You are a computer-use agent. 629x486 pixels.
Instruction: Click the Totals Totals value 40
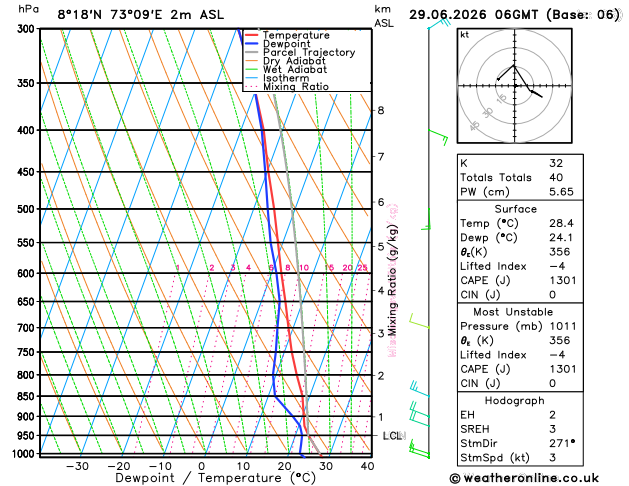(556, 177)
